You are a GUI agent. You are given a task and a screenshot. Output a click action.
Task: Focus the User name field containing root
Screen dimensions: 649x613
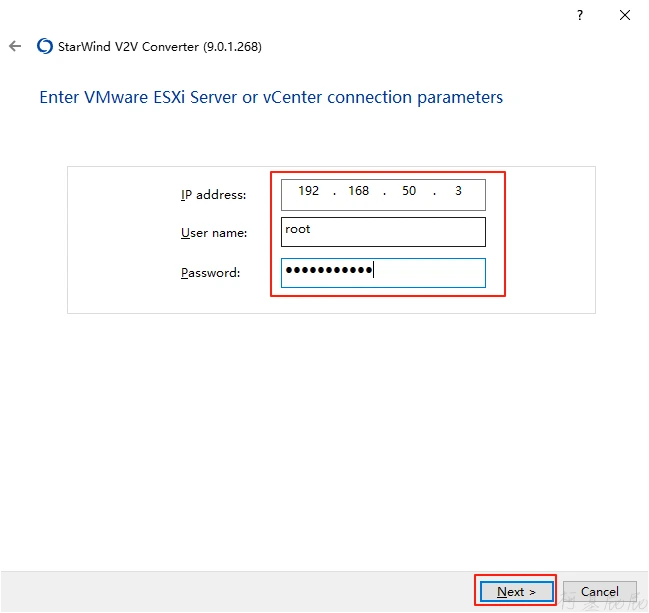383,231
